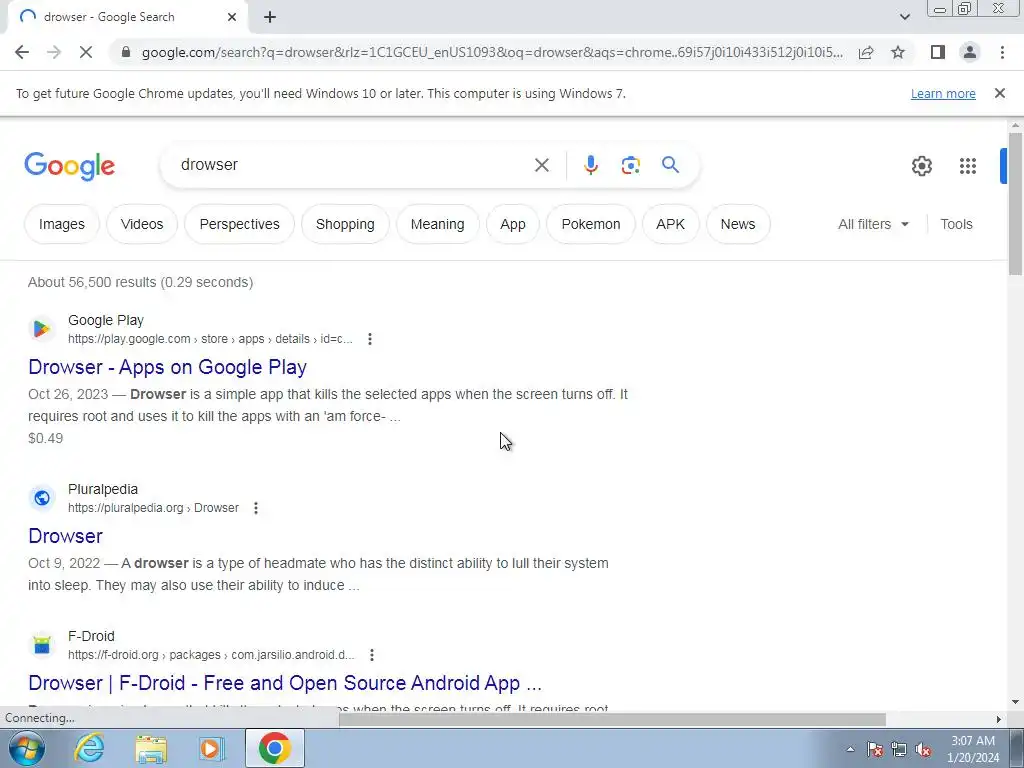Filter results by News
Image resolution: width=1024 pixels, height=768 pixels.
tap(738, 224)
